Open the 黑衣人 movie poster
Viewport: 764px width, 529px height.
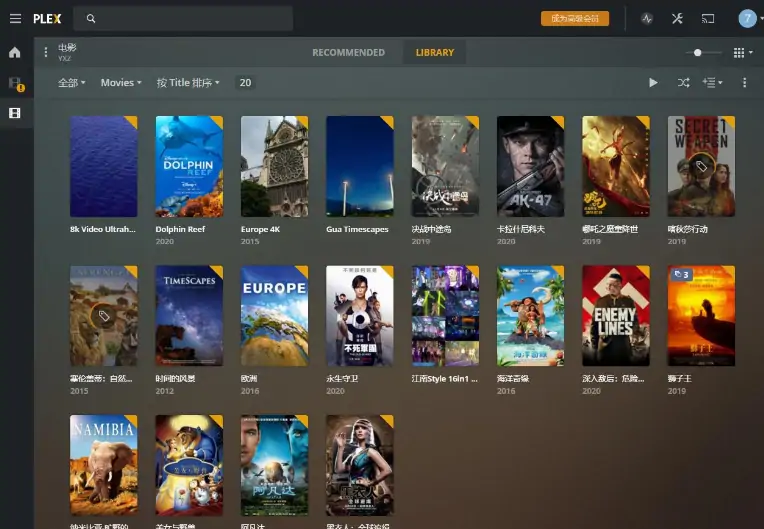pos(360,465)
